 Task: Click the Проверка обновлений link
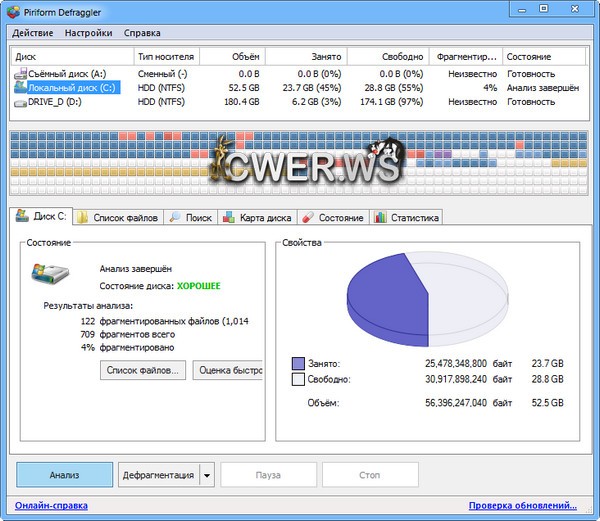tap(522, 506)
